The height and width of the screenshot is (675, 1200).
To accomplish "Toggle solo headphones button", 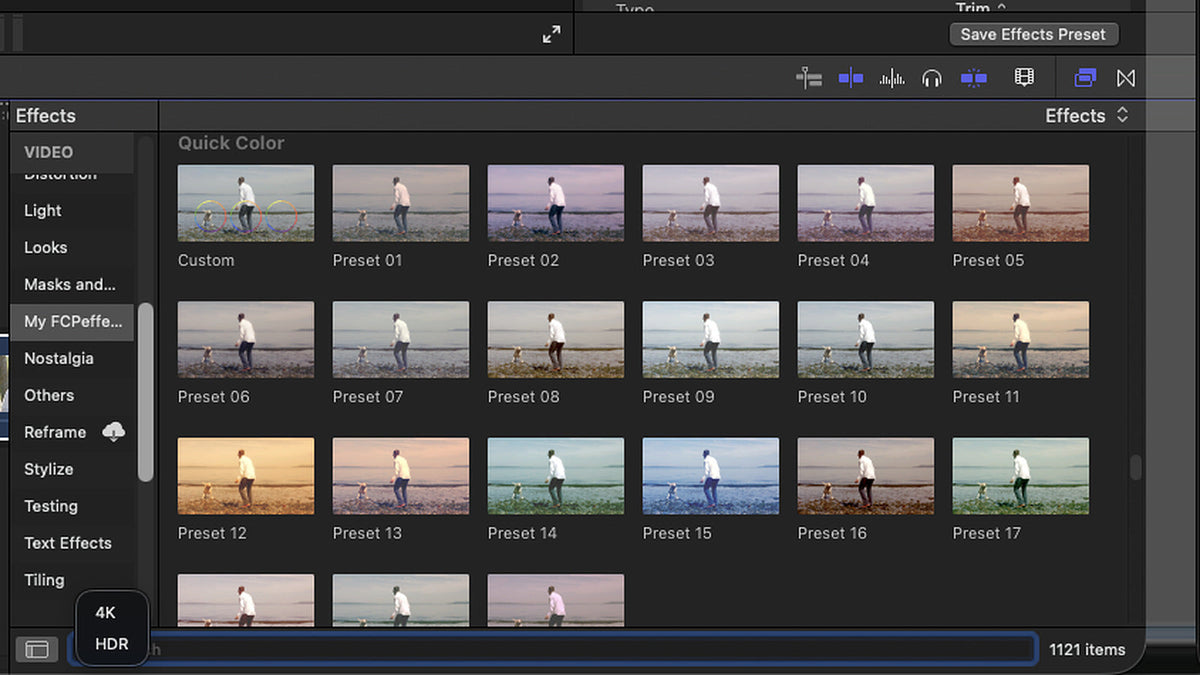I will click(932, 78).
